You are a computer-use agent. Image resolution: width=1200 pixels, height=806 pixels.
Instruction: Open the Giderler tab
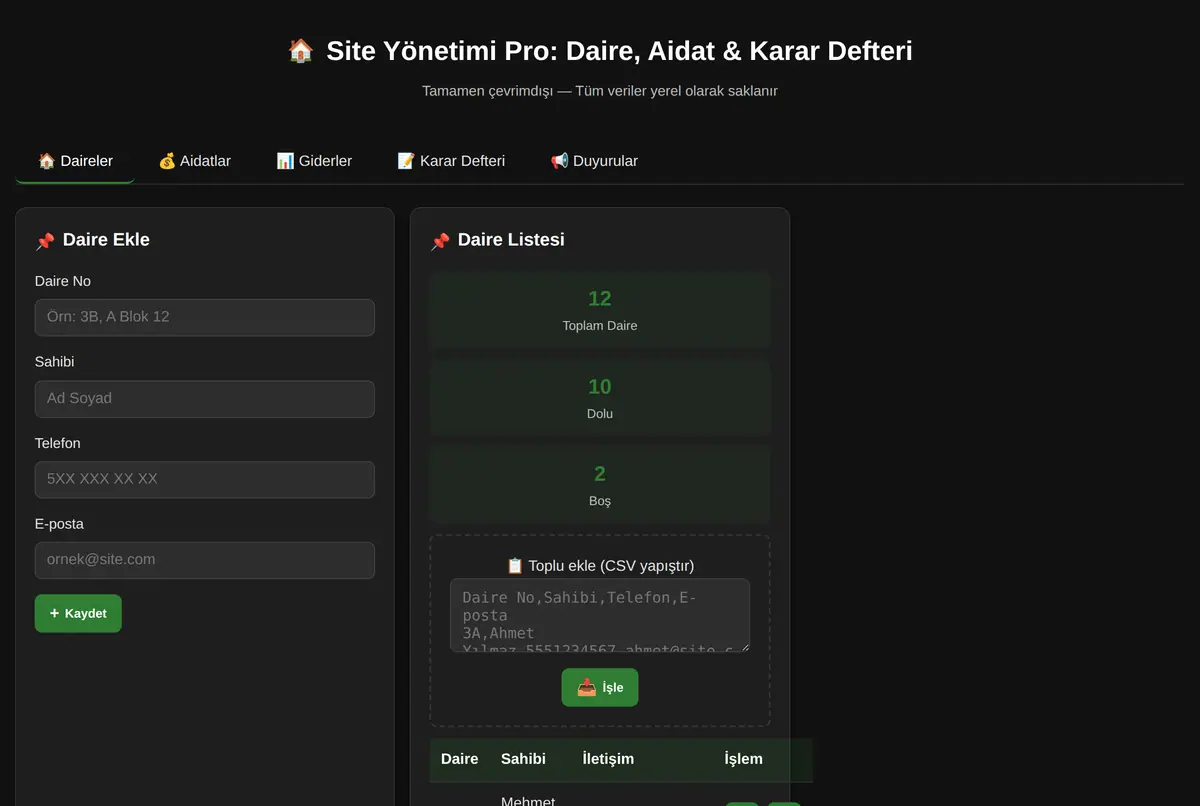pos(314,161)
